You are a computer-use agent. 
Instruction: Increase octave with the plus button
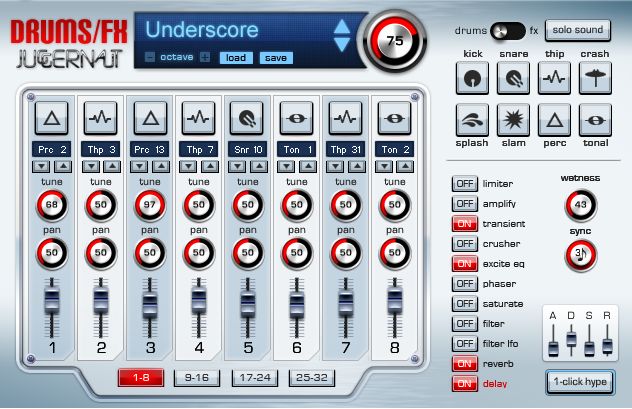[205, 58]
